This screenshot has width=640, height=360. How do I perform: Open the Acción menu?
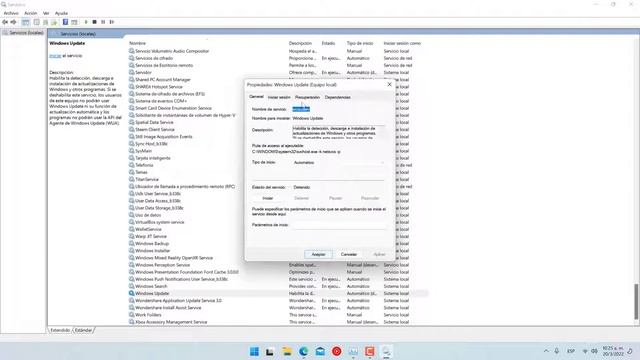pyautogui.click(x=31, y=13)
